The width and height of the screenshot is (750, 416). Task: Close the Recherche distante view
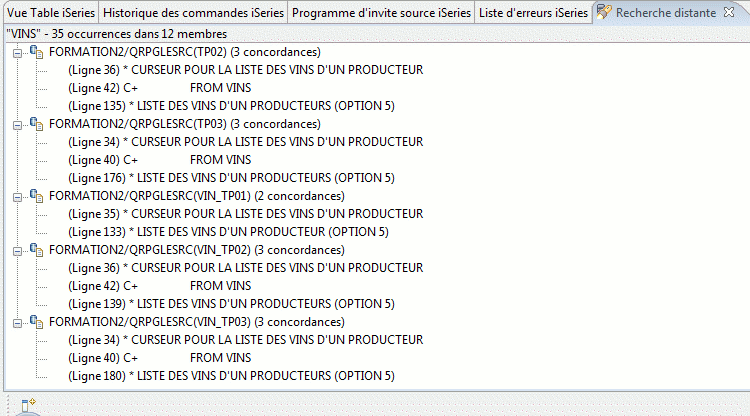[x=728, y=12]
